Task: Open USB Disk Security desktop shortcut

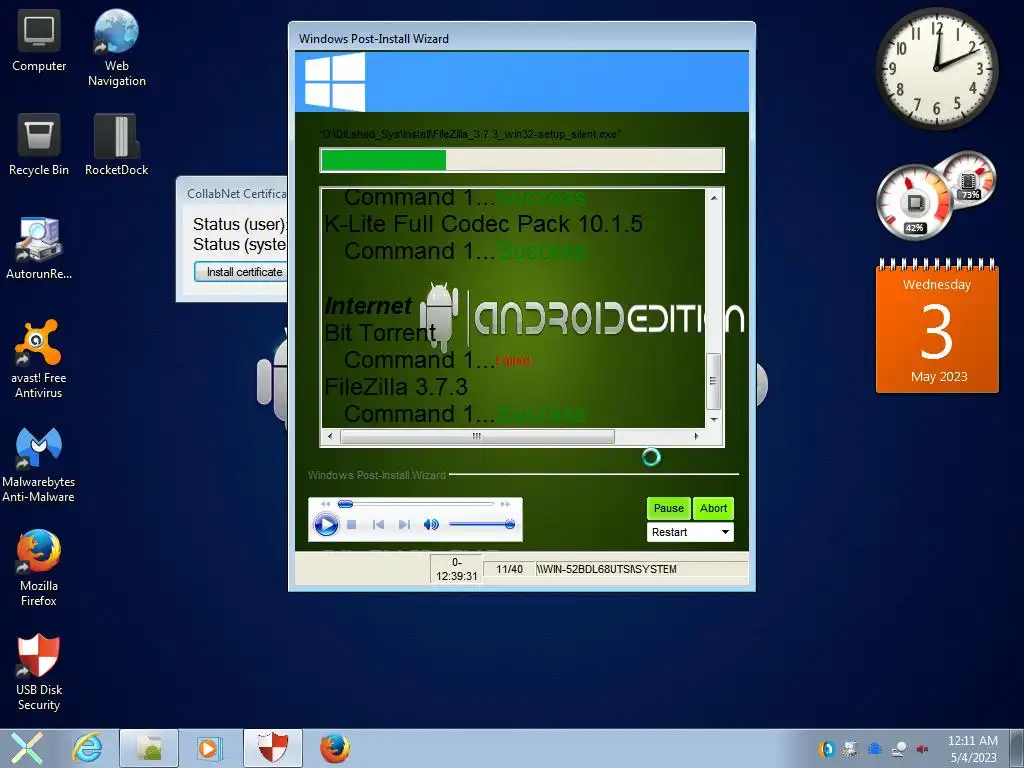Action: pos(39,672)
